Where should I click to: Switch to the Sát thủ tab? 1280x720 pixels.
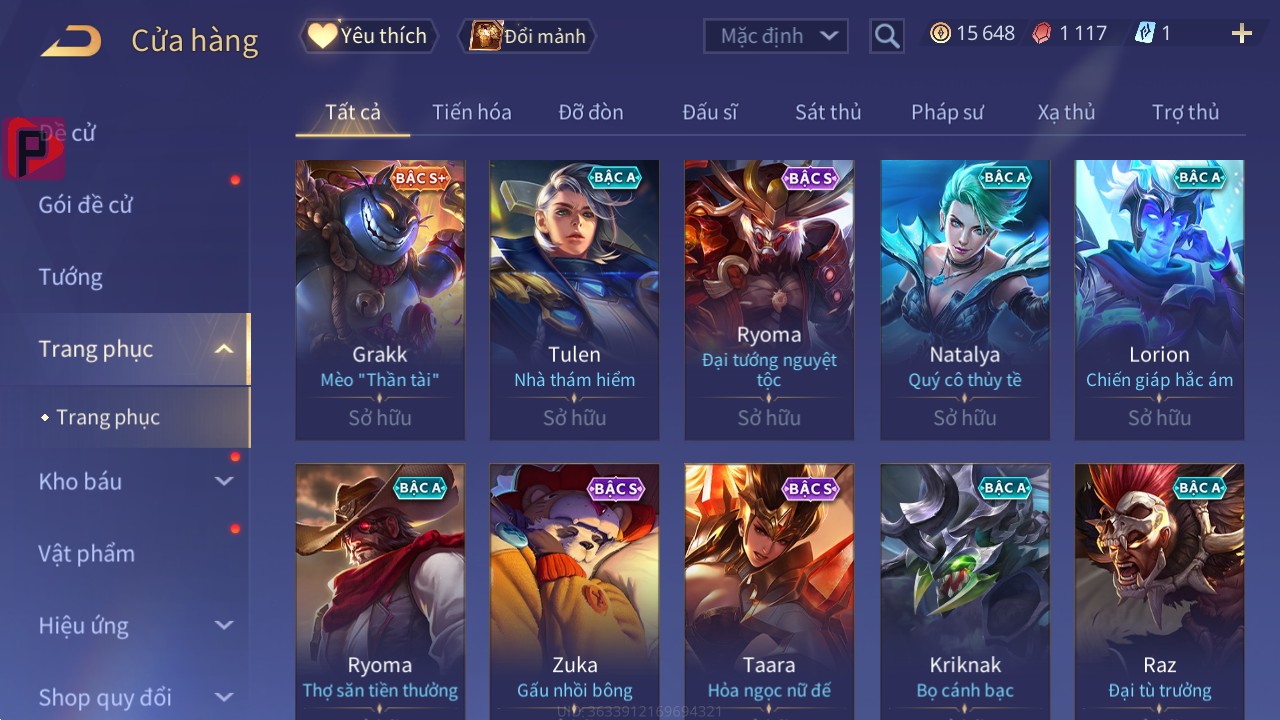coord(828,112)
